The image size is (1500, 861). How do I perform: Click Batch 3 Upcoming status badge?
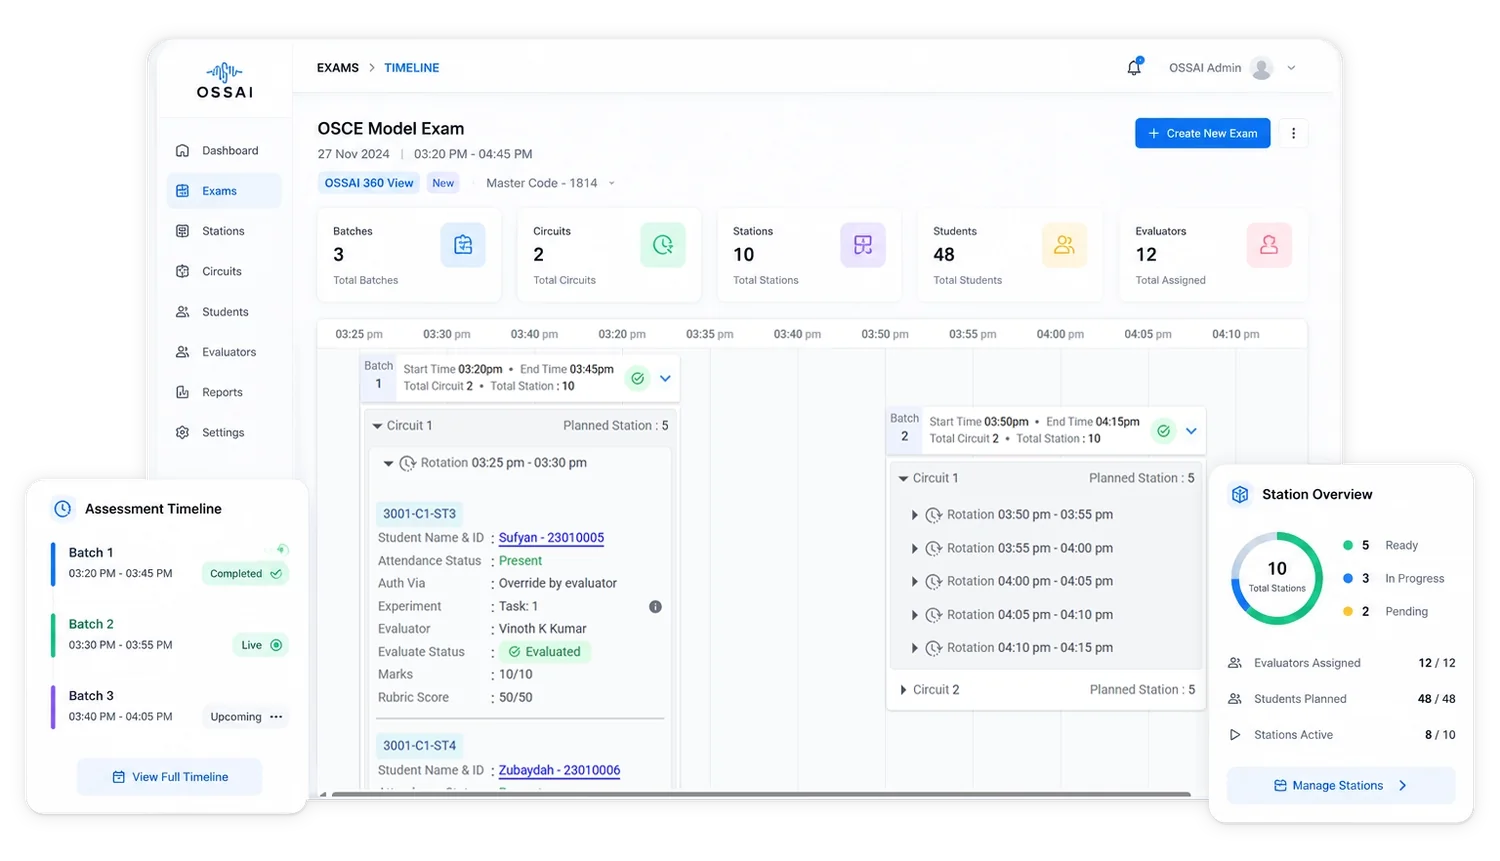click(x=246, y=717)
